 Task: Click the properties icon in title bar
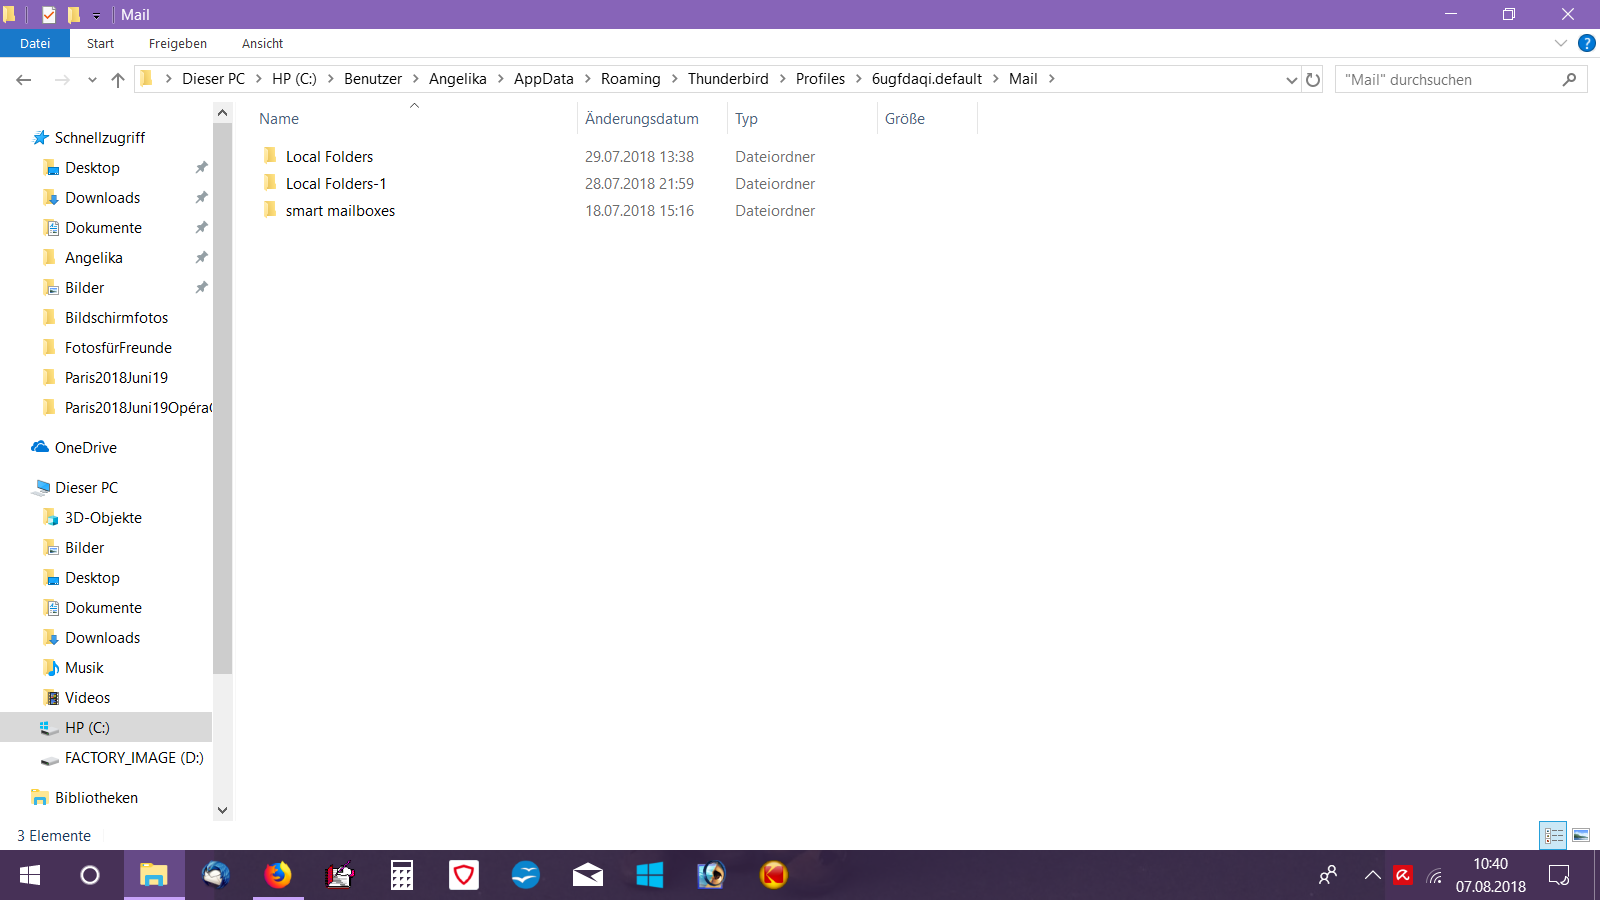(48, 15)
